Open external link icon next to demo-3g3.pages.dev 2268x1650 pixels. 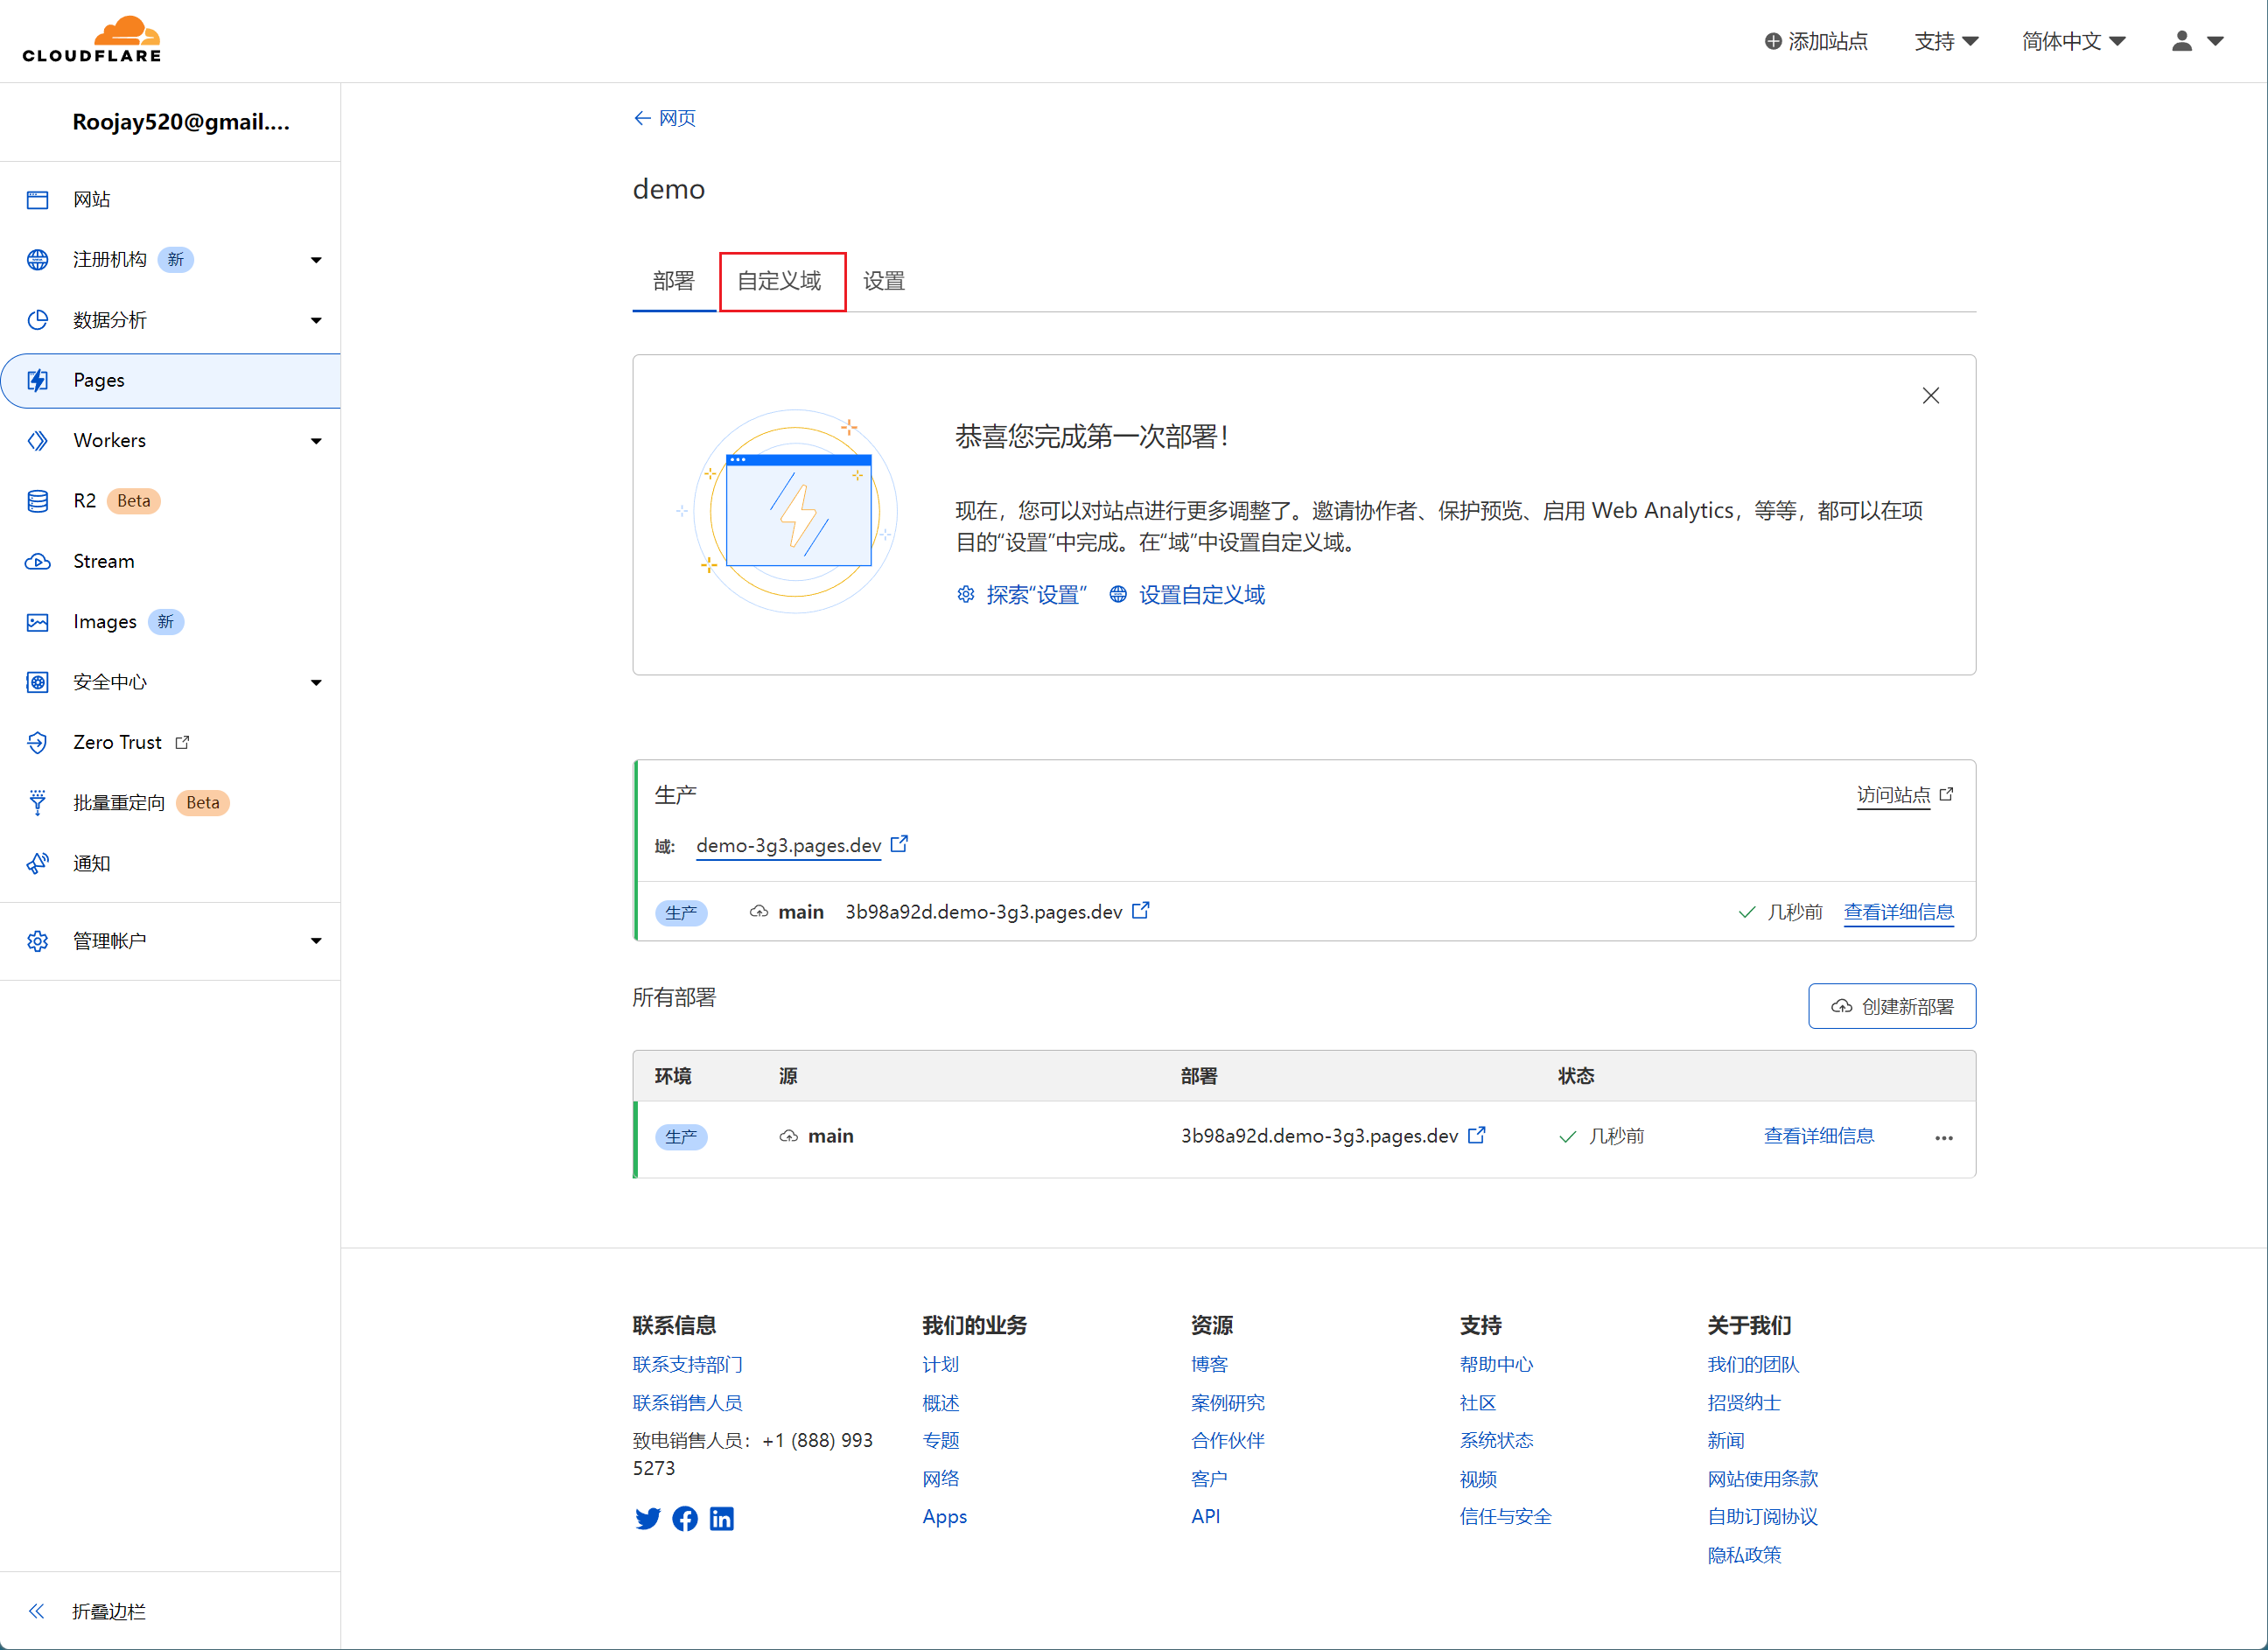pyautogui.click(x=899, y=844)
